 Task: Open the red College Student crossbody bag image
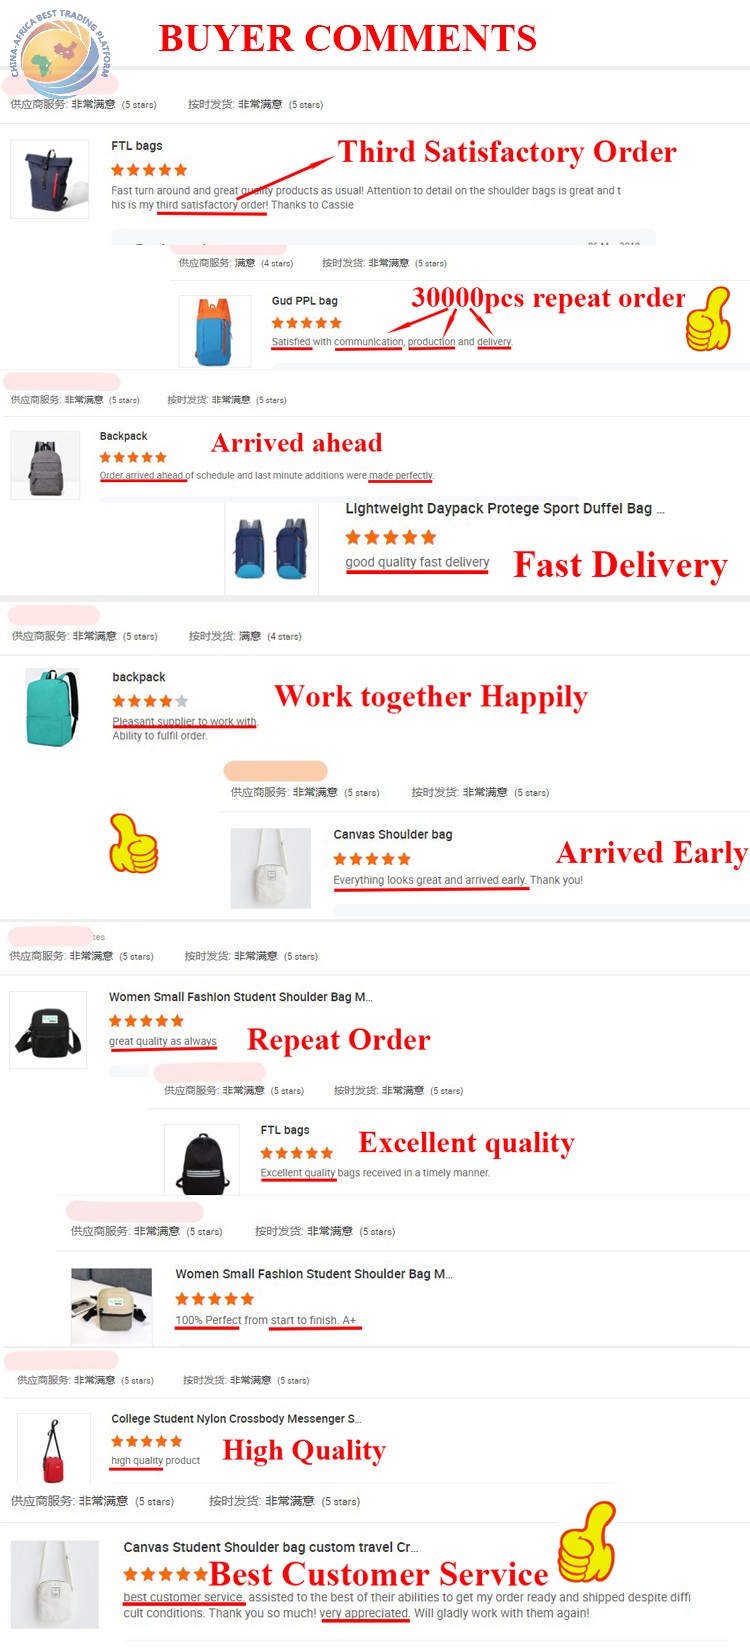click(x=52, y=1450)
